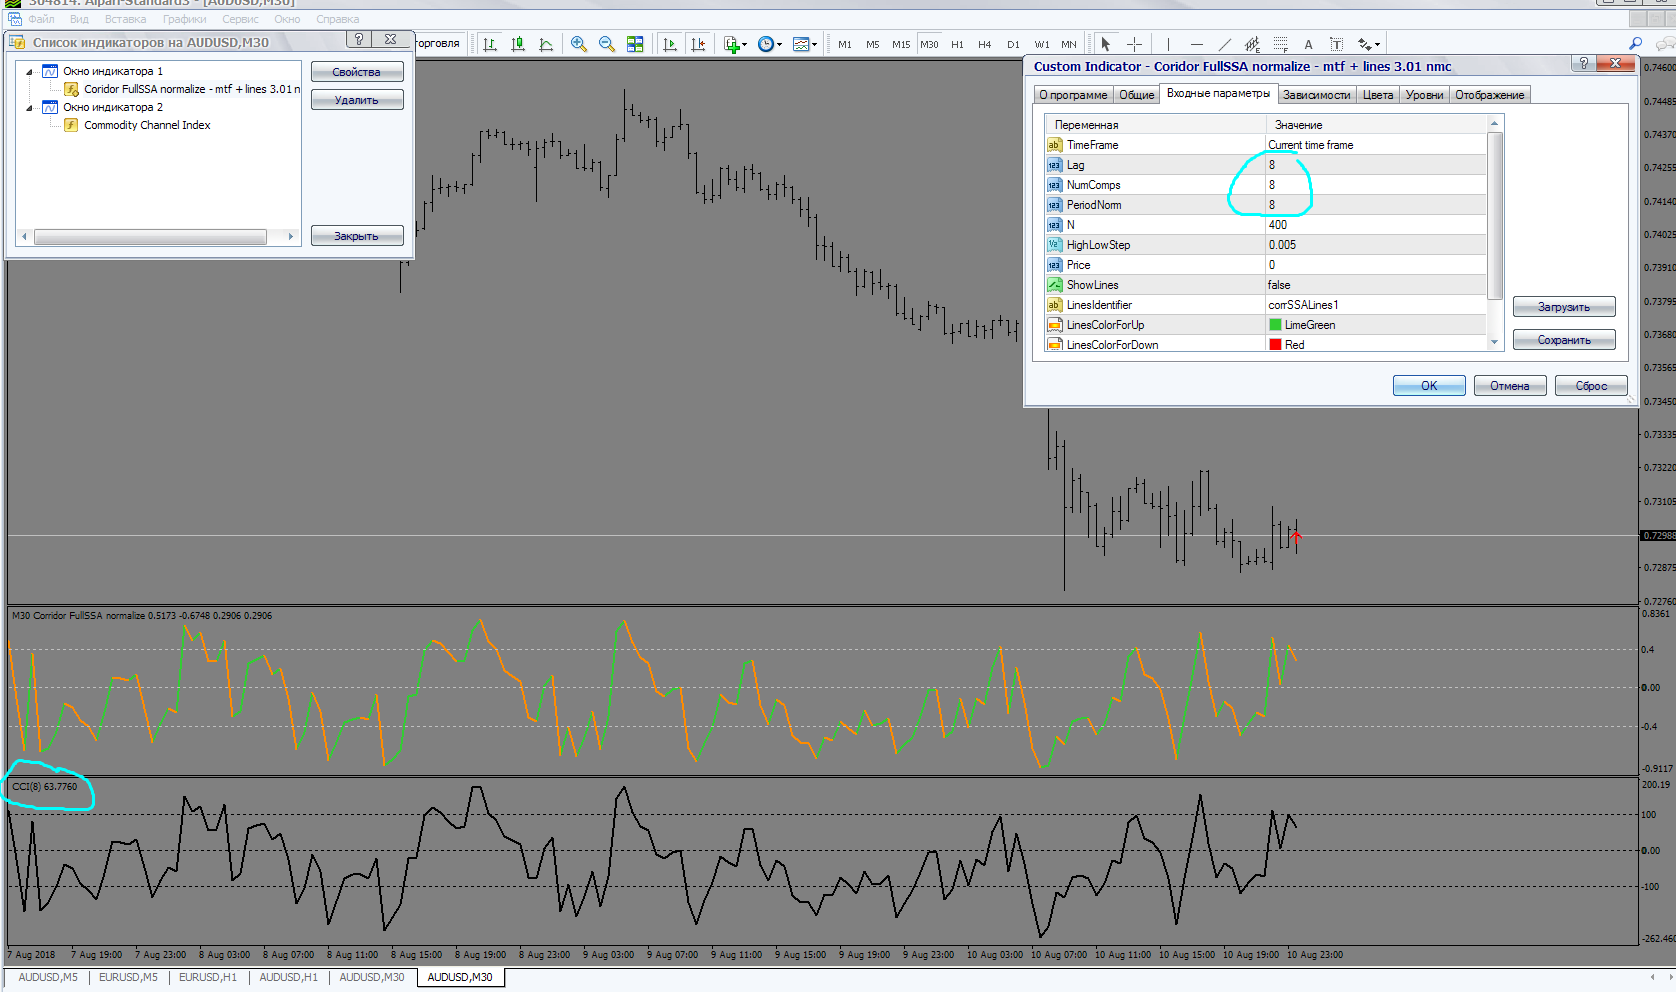Open the Отображение tab

(x=1489, y=95)
